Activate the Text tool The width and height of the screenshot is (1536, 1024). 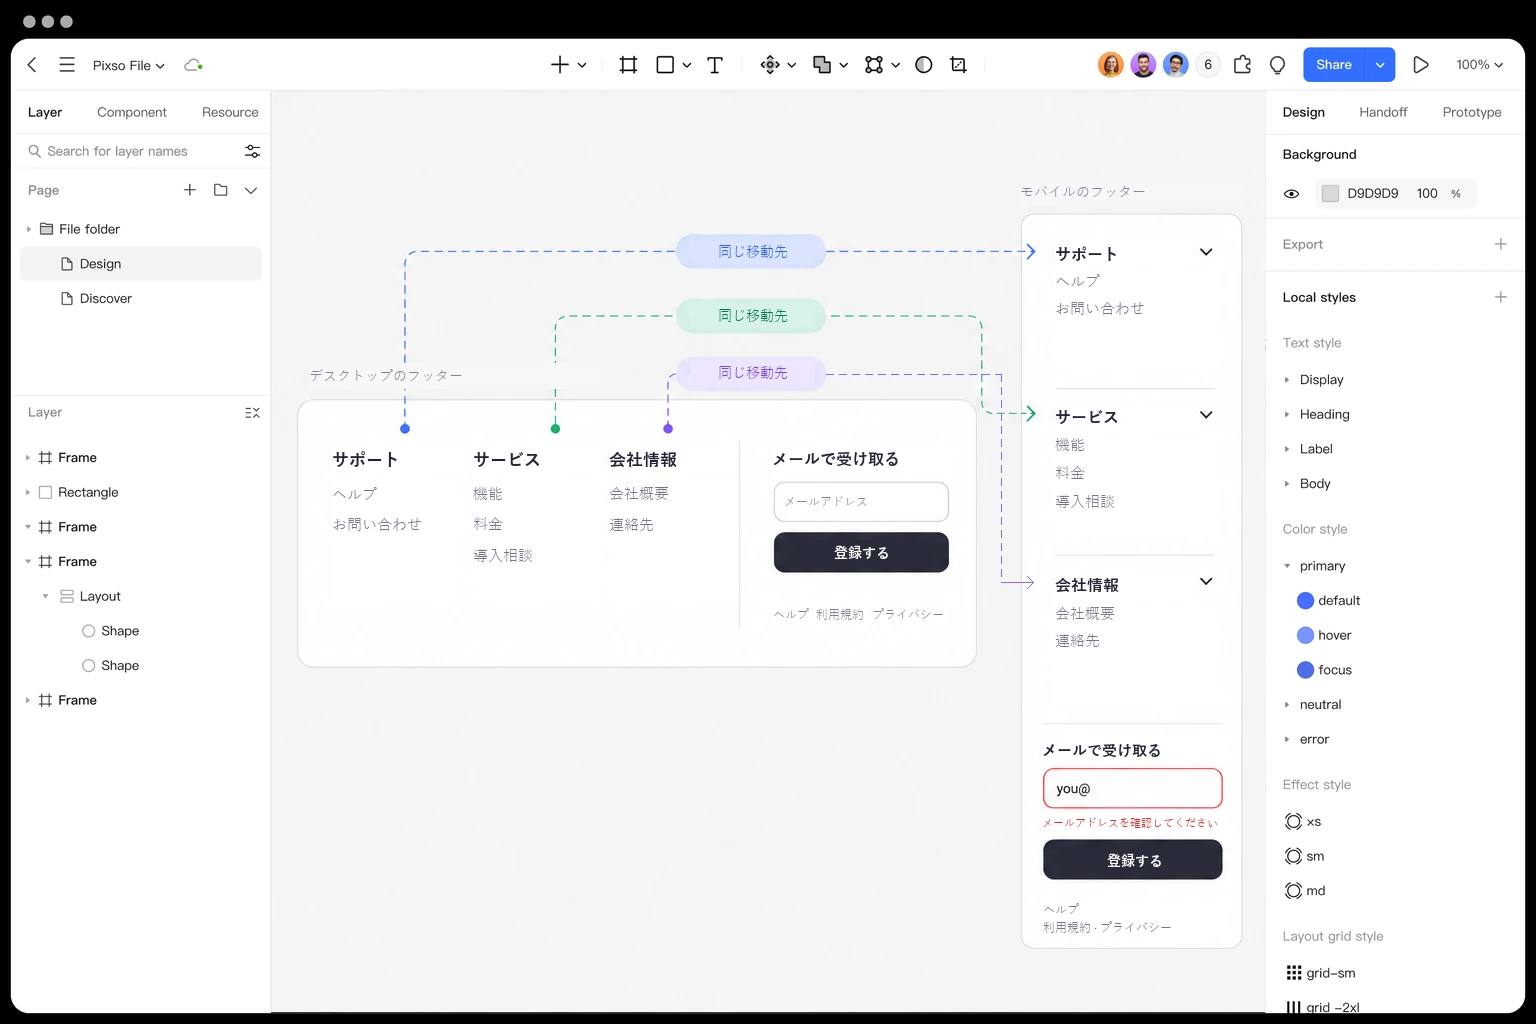pyautogui.click(x=715, y=65)
